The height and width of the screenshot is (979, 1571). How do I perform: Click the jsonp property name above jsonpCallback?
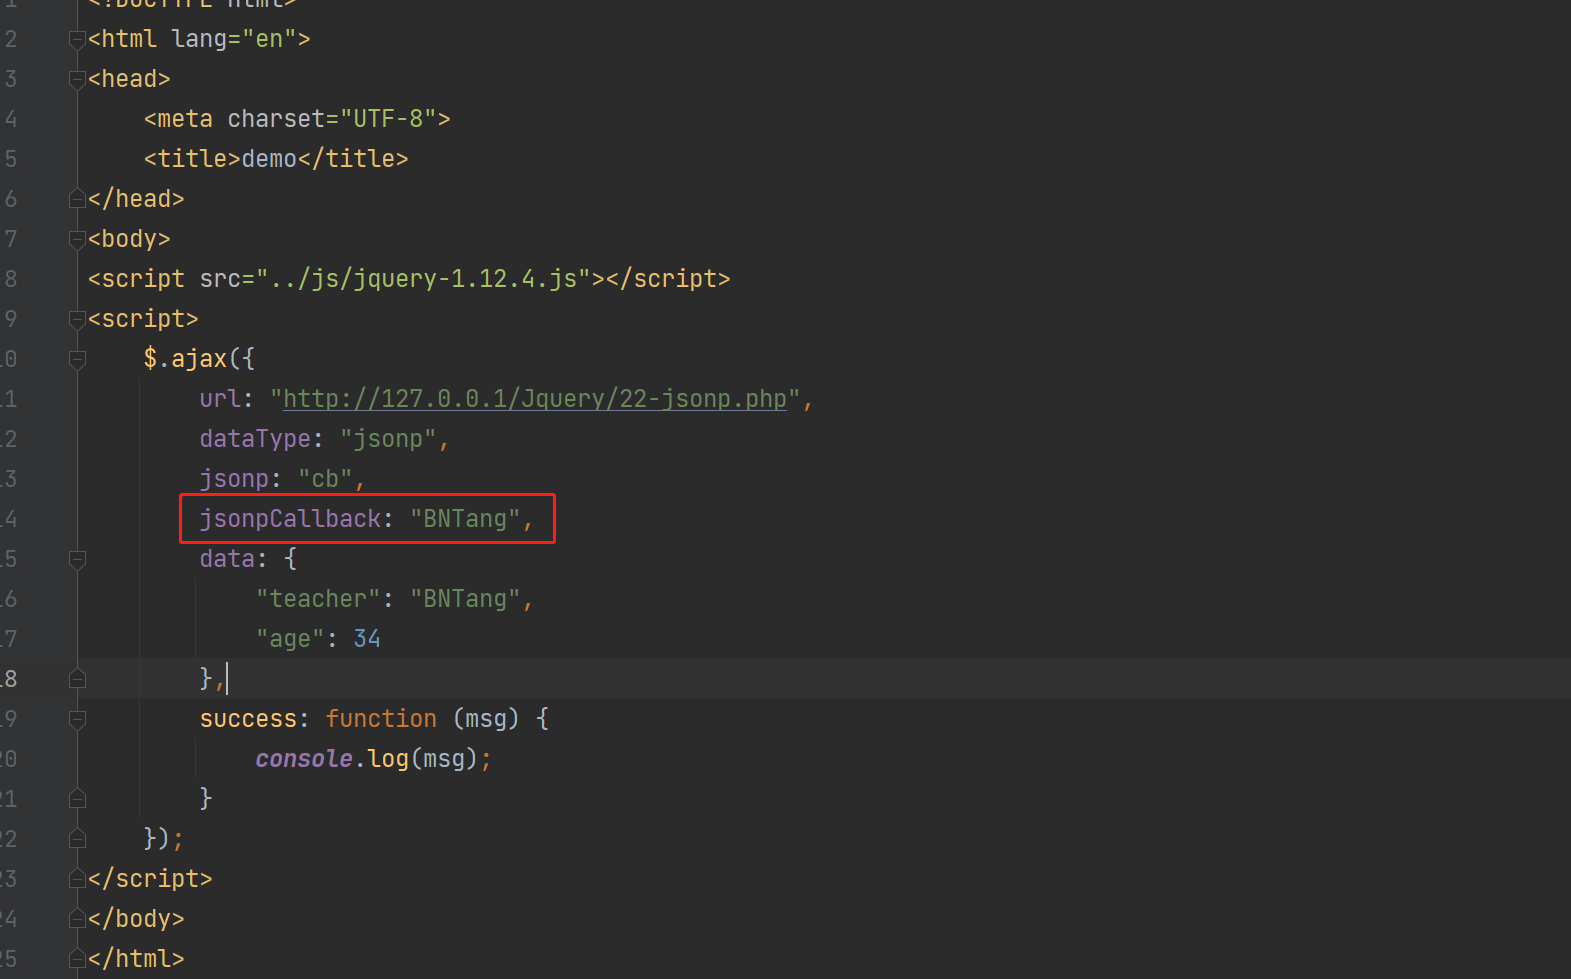[x=234, y=479]
